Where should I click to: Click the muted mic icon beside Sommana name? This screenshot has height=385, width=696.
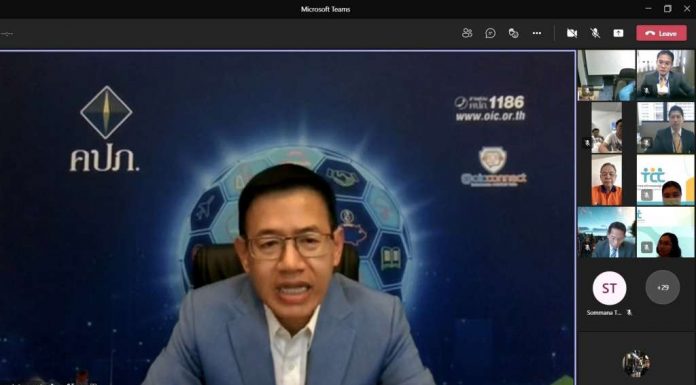[629, 313]
